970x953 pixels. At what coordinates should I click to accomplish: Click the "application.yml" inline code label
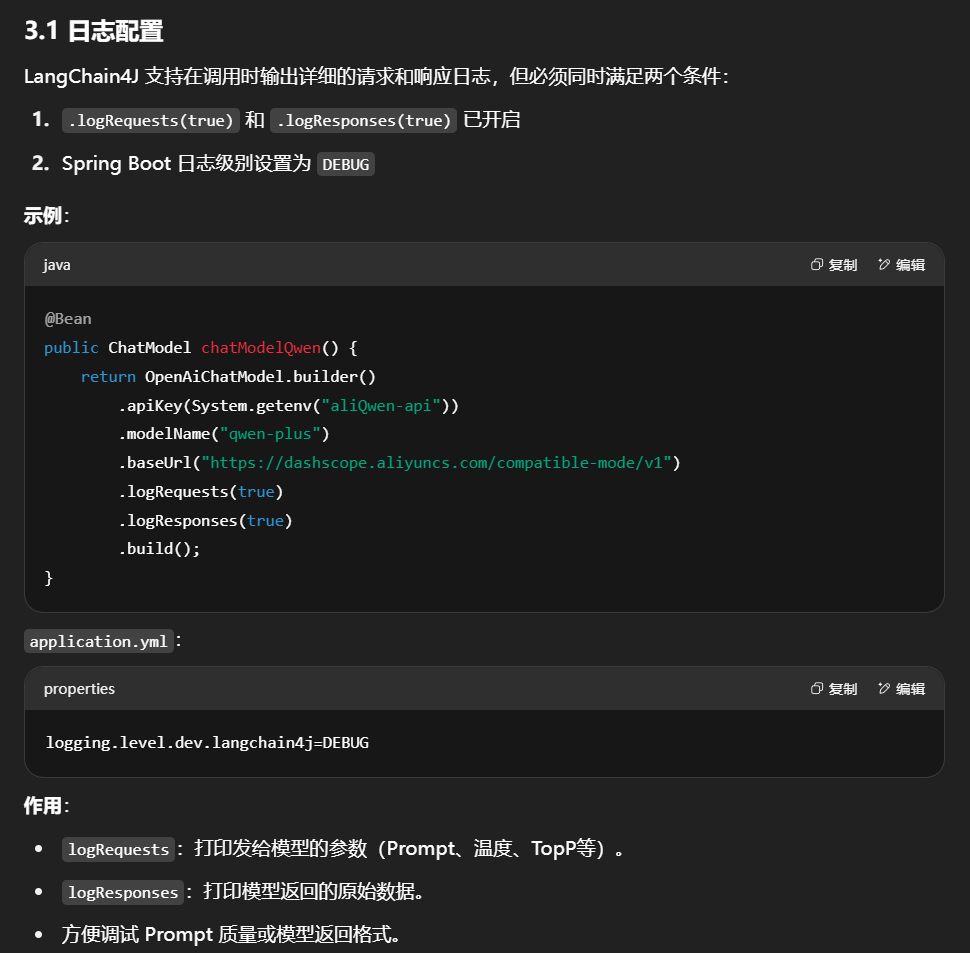(x=99, y=642)
